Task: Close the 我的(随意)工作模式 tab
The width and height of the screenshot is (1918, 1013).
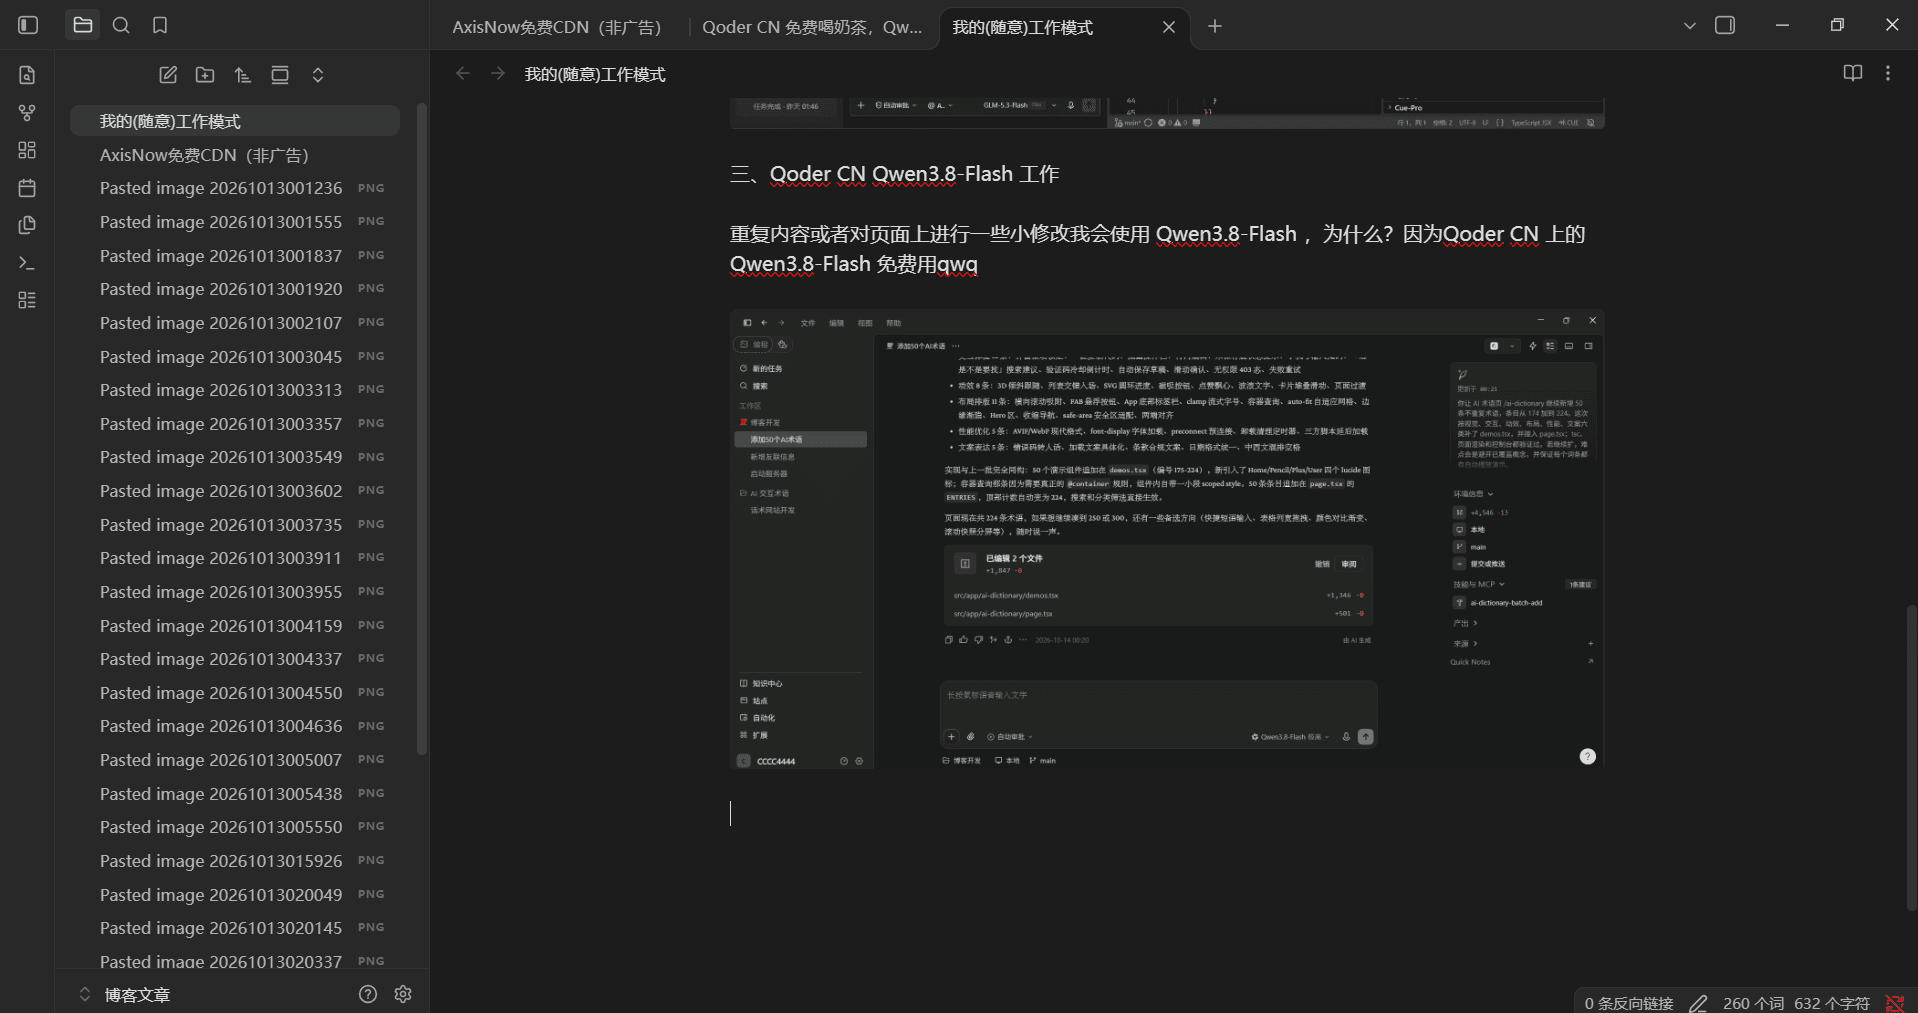Action: (x=1169, y=27)
